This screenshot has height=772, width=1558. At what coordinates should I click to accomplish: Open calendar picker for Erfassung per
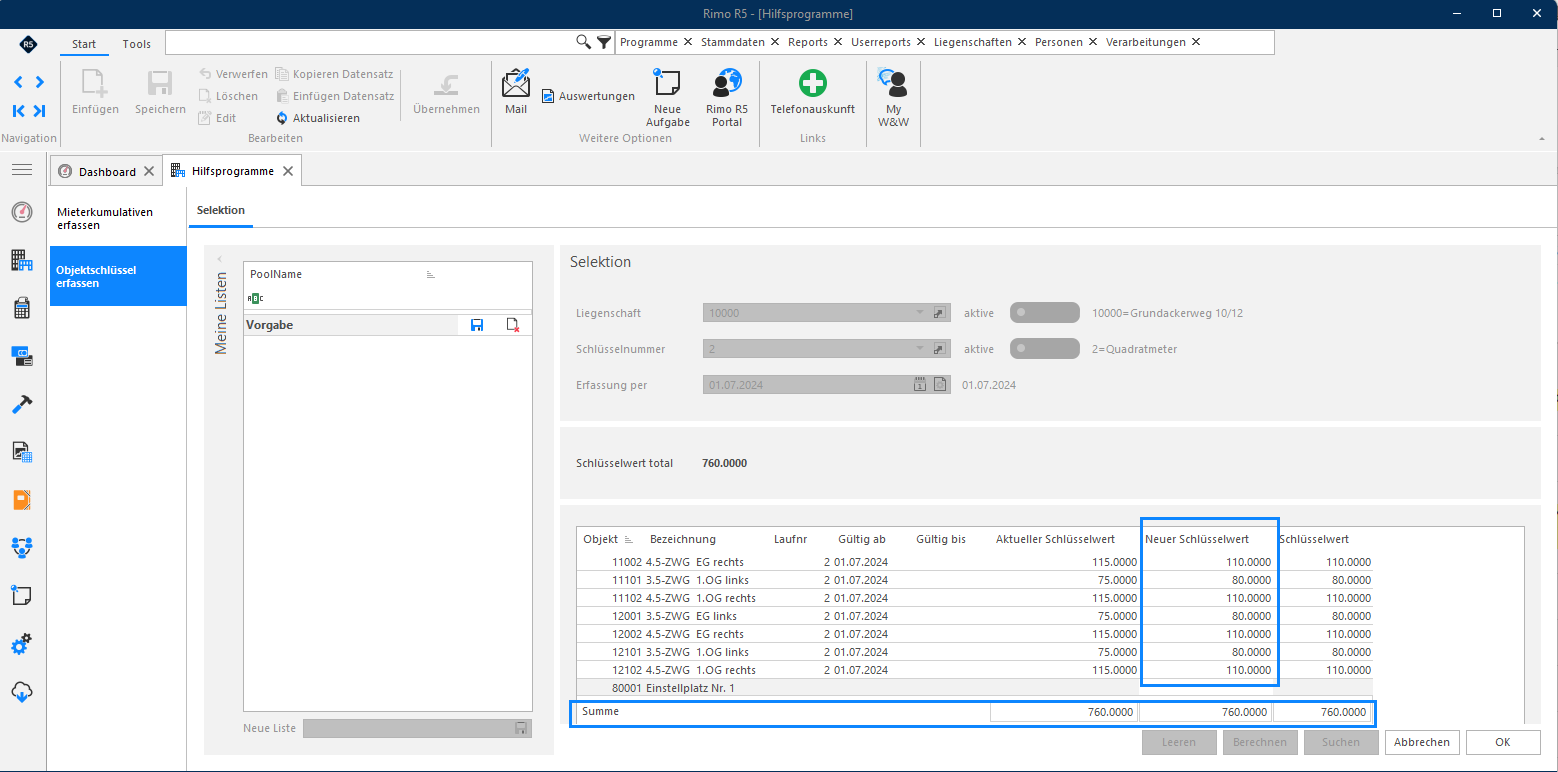(919, 385)
